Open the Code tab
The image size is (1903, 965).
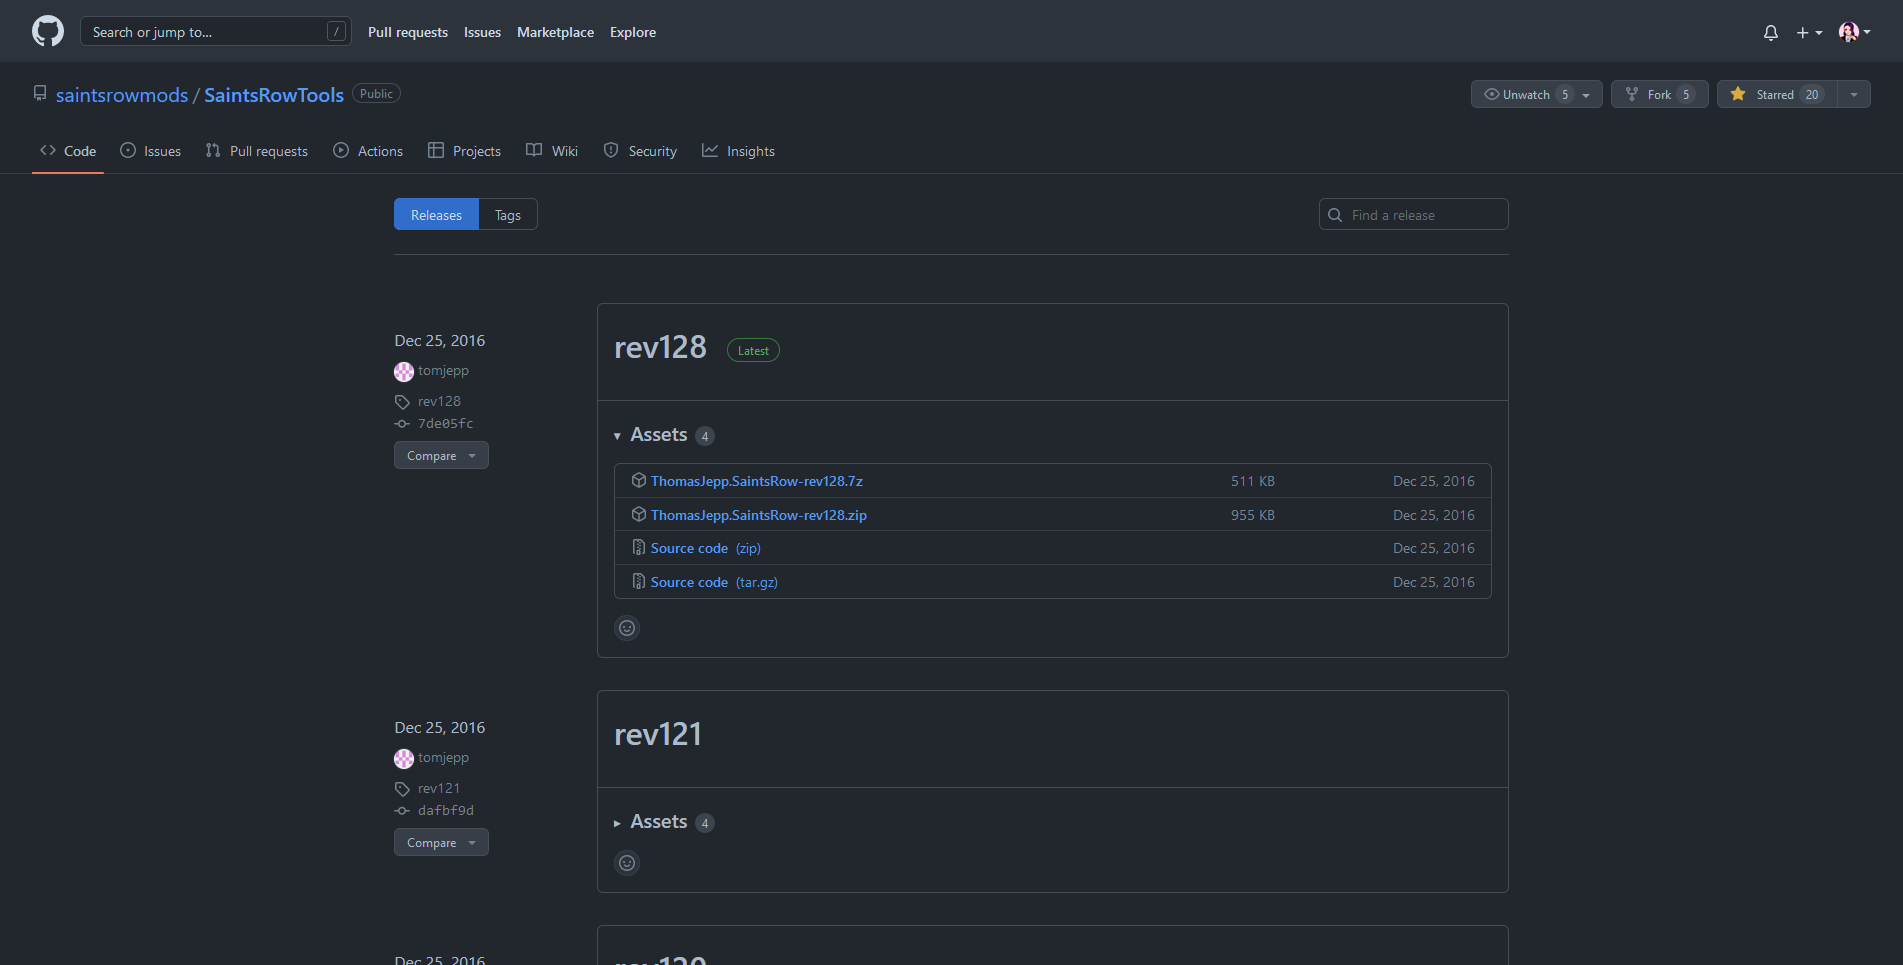[x=68, y=151]
